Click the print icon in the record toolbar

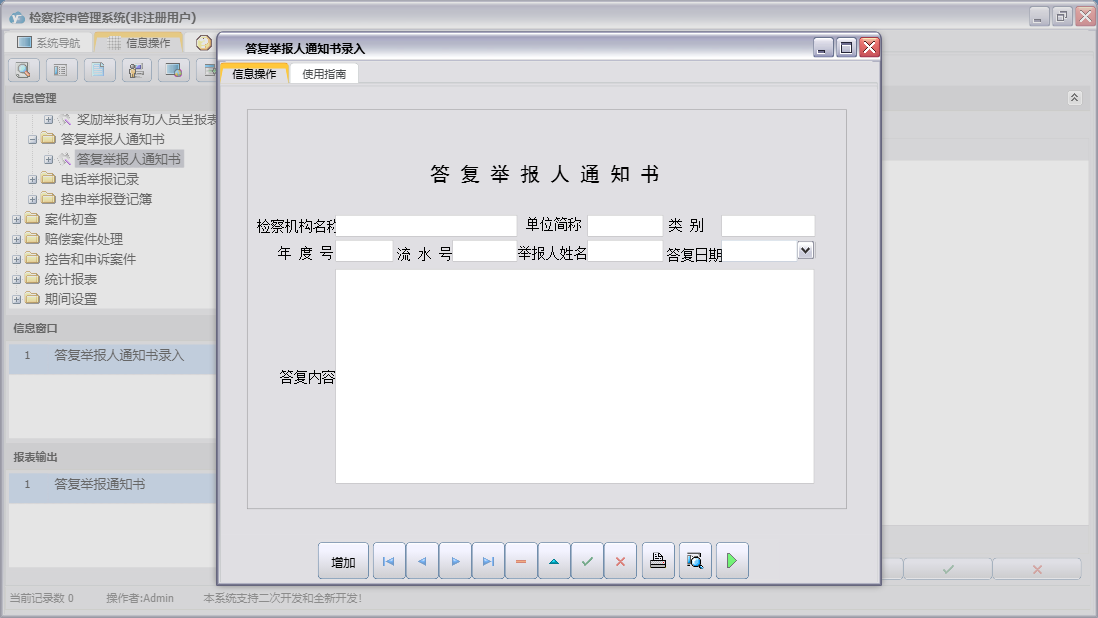(x=658, y=561)
